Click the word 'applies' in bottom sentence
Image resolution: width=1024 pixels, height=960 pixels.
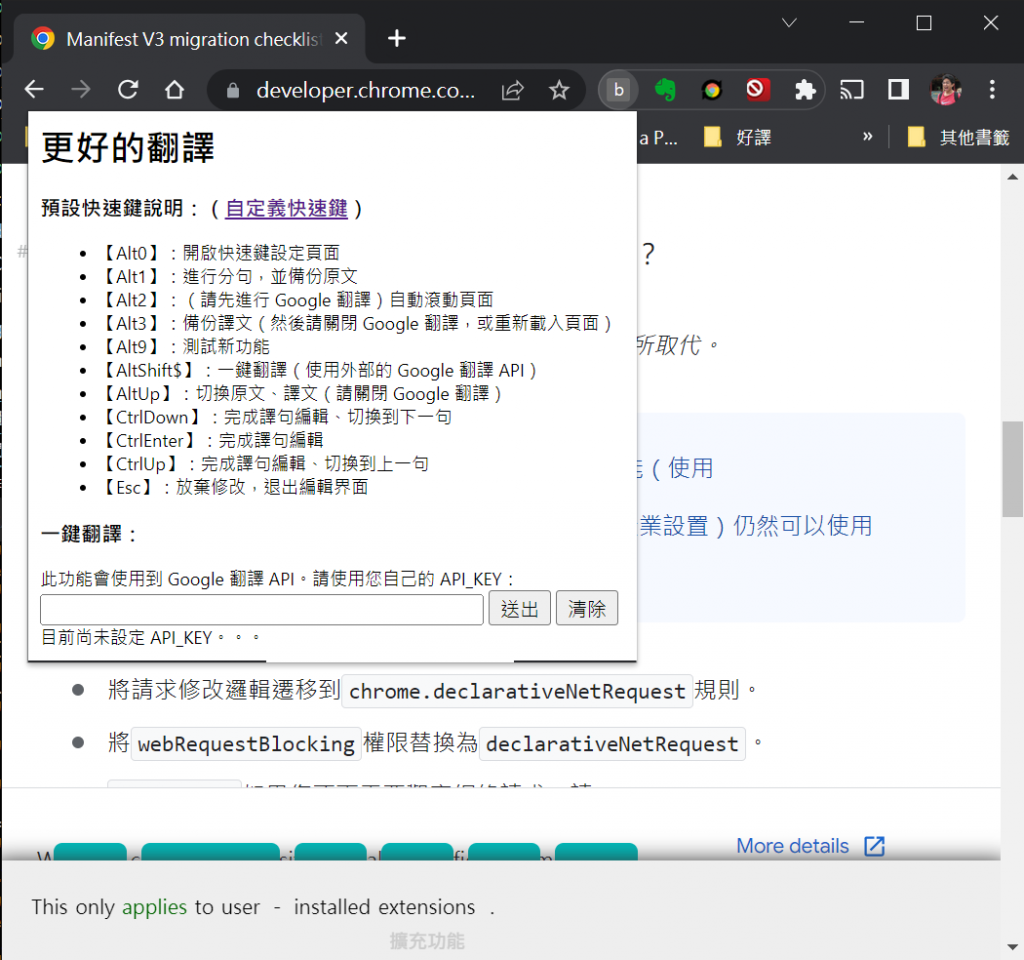click(x=154, y=906)
